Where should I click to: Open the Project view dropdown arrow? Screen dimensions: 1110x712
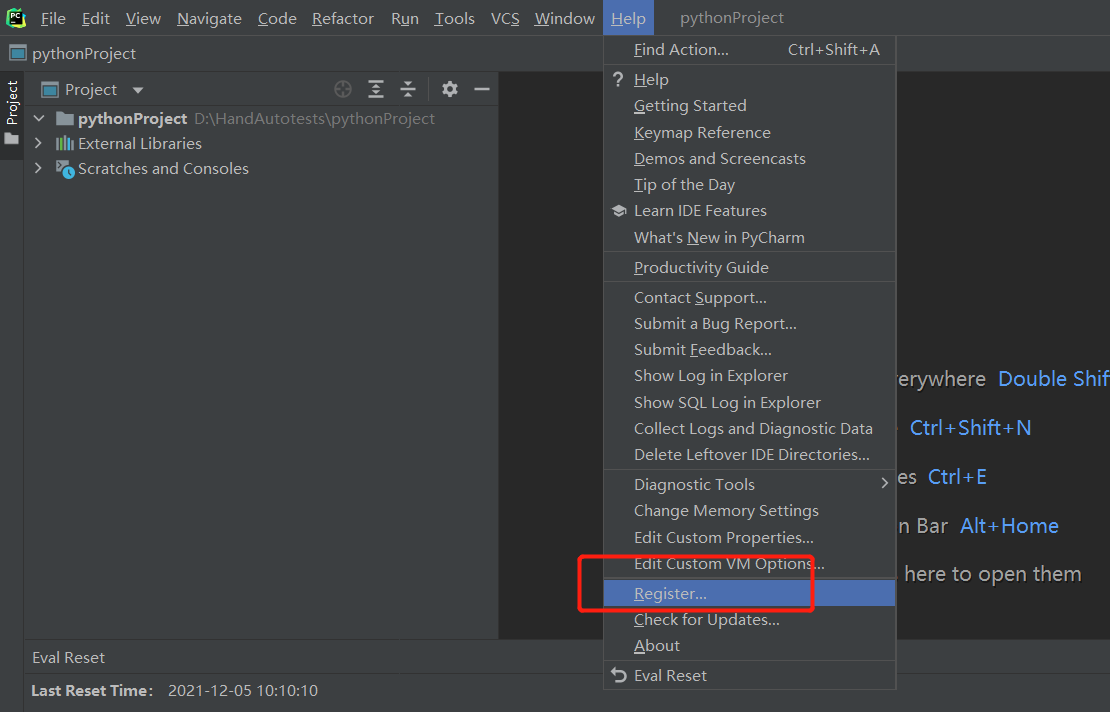(x=137, y=91)
